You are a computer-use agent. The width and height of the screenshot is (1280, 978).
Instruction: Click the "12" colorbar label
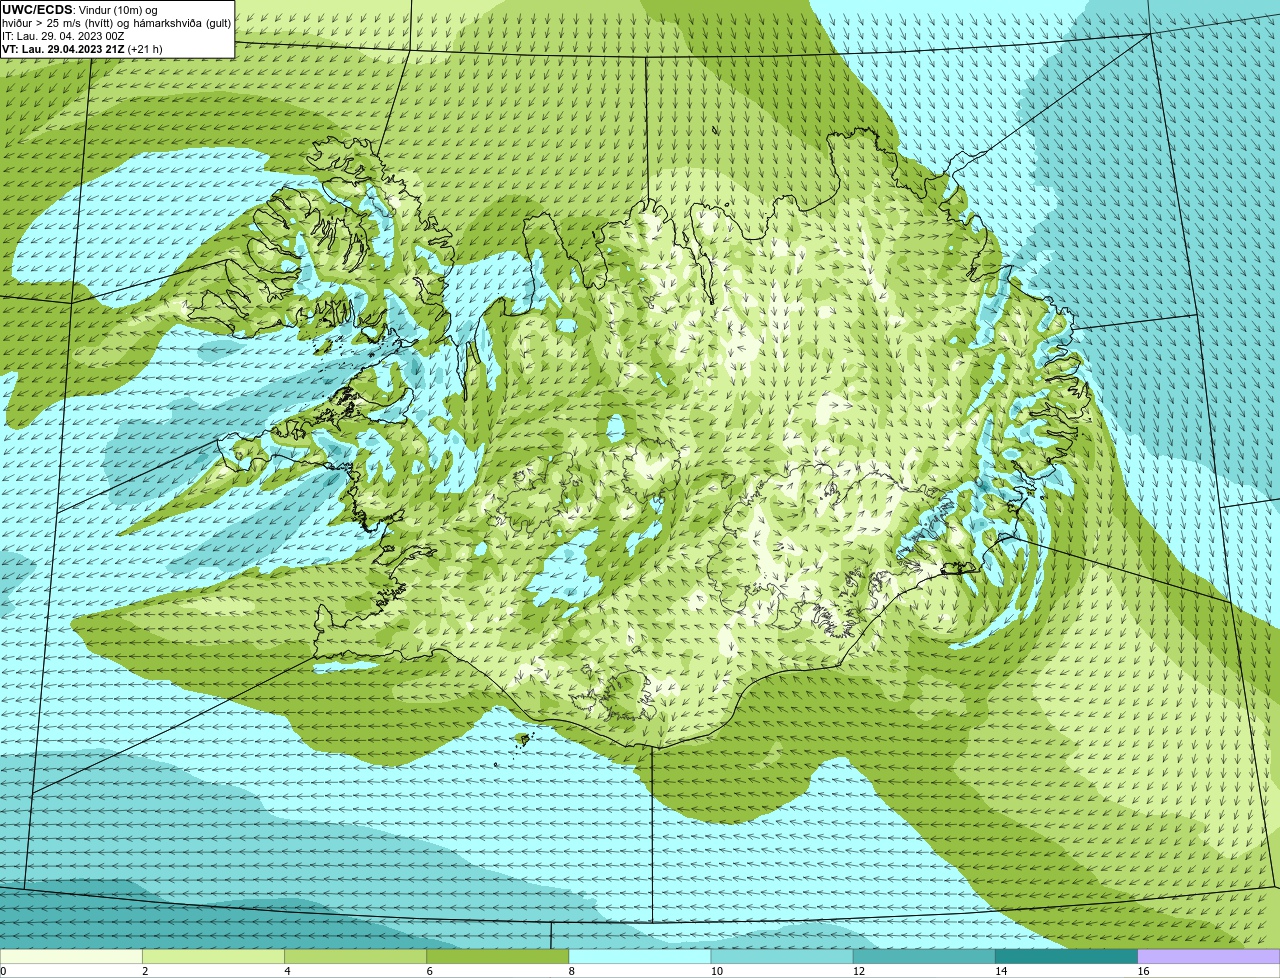[858, 971]
